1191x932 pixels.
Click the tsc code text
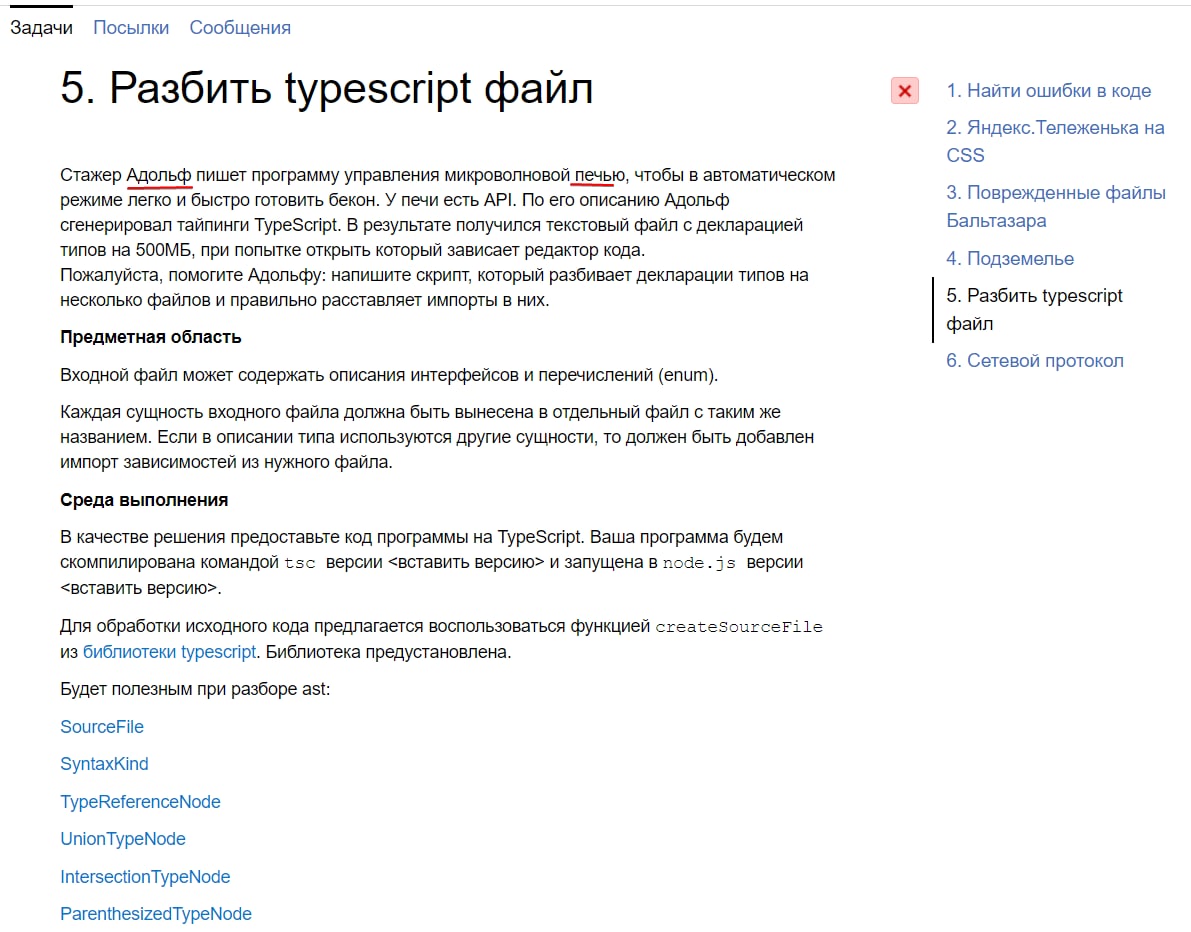pyautogui.click(x=299, y=563)
